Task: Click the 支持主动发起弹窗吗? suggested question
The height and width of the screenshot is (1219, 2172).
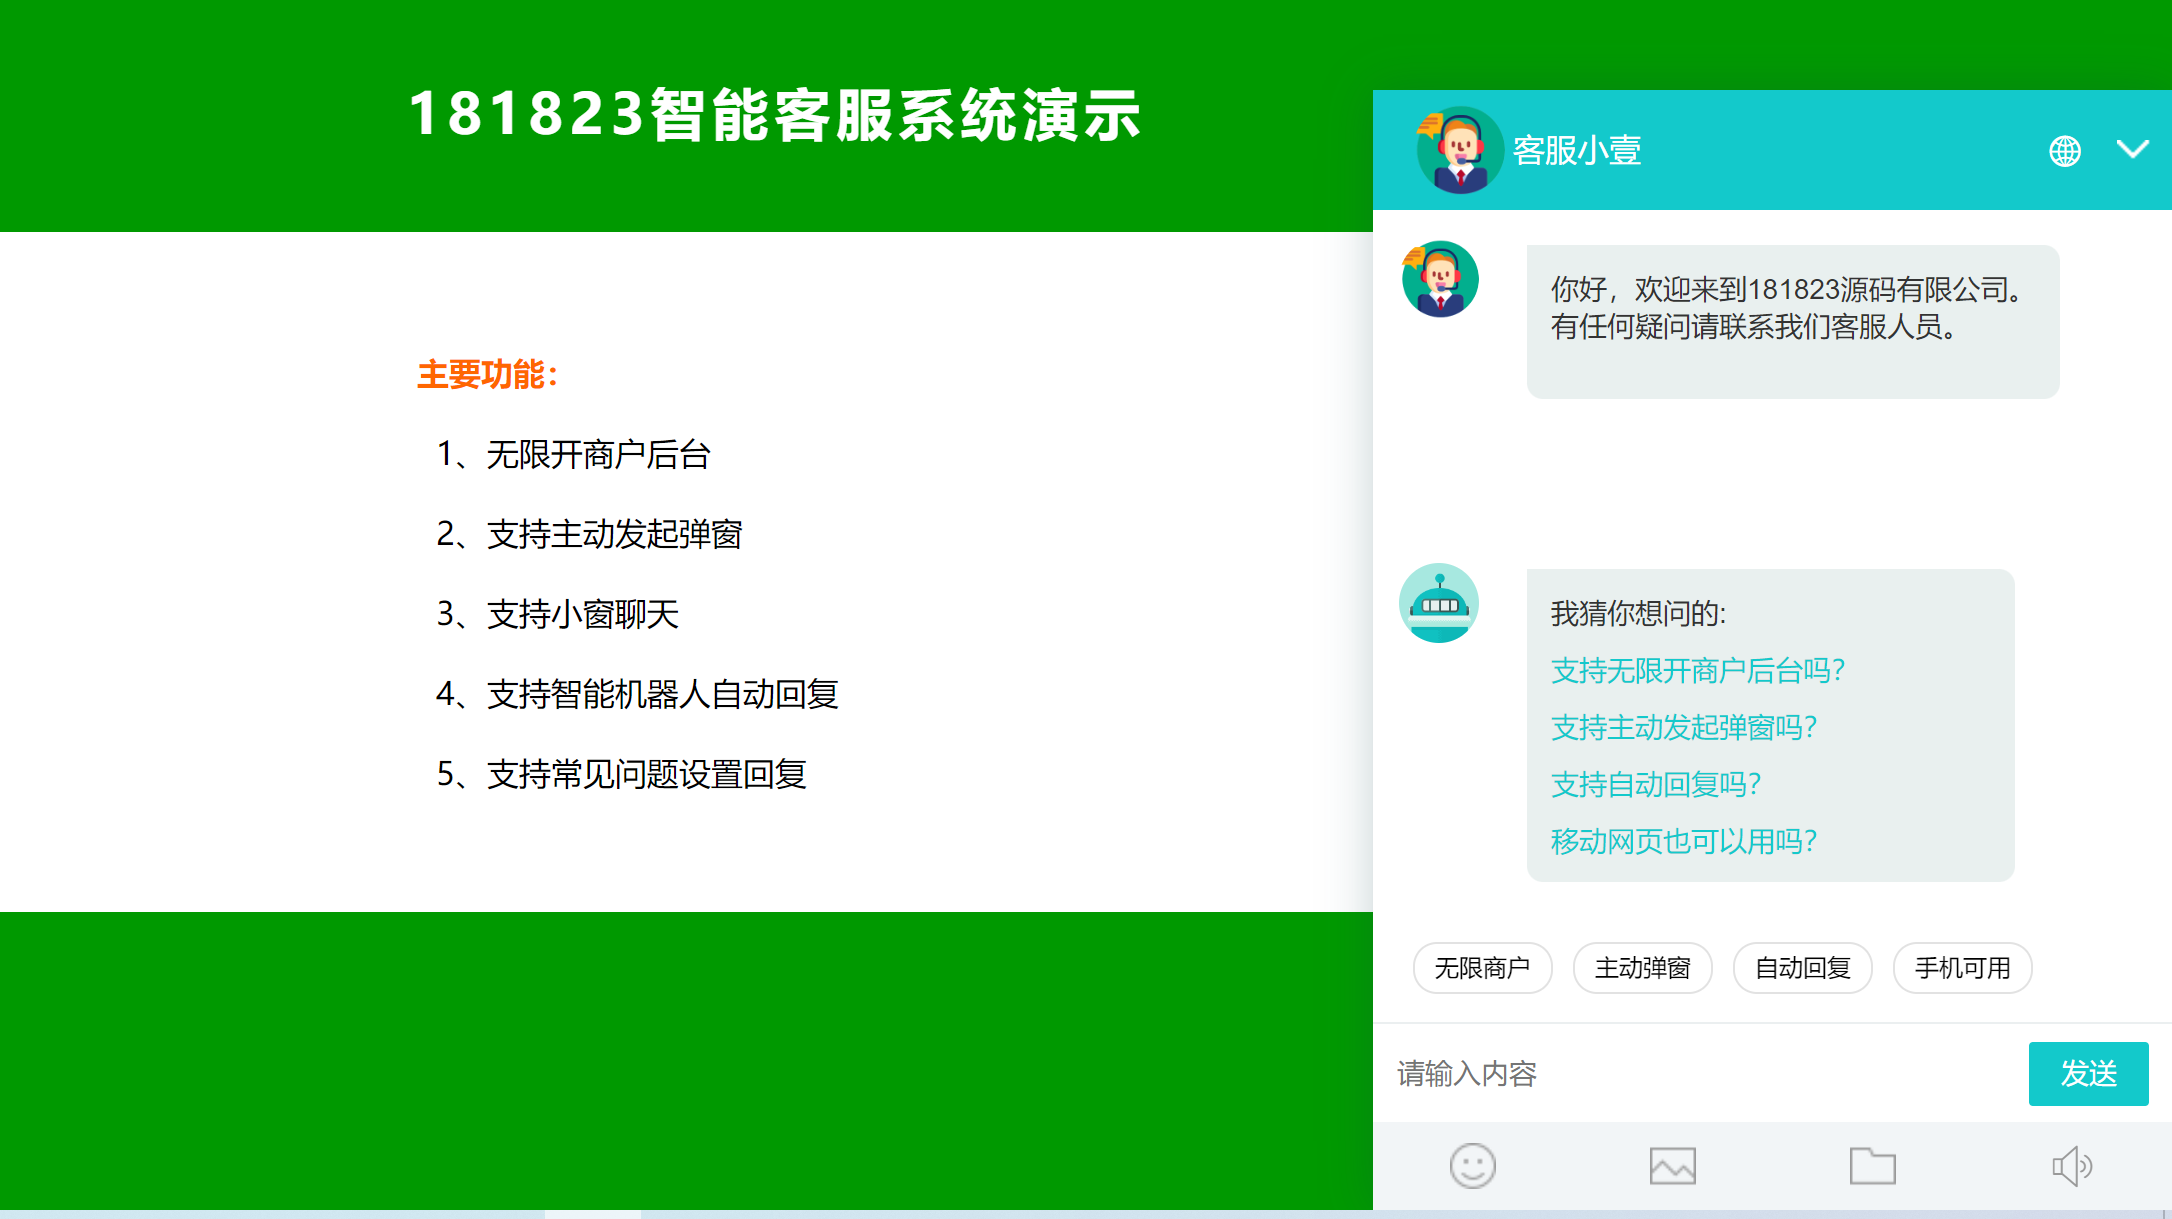Action: [x=1683, y=727]
